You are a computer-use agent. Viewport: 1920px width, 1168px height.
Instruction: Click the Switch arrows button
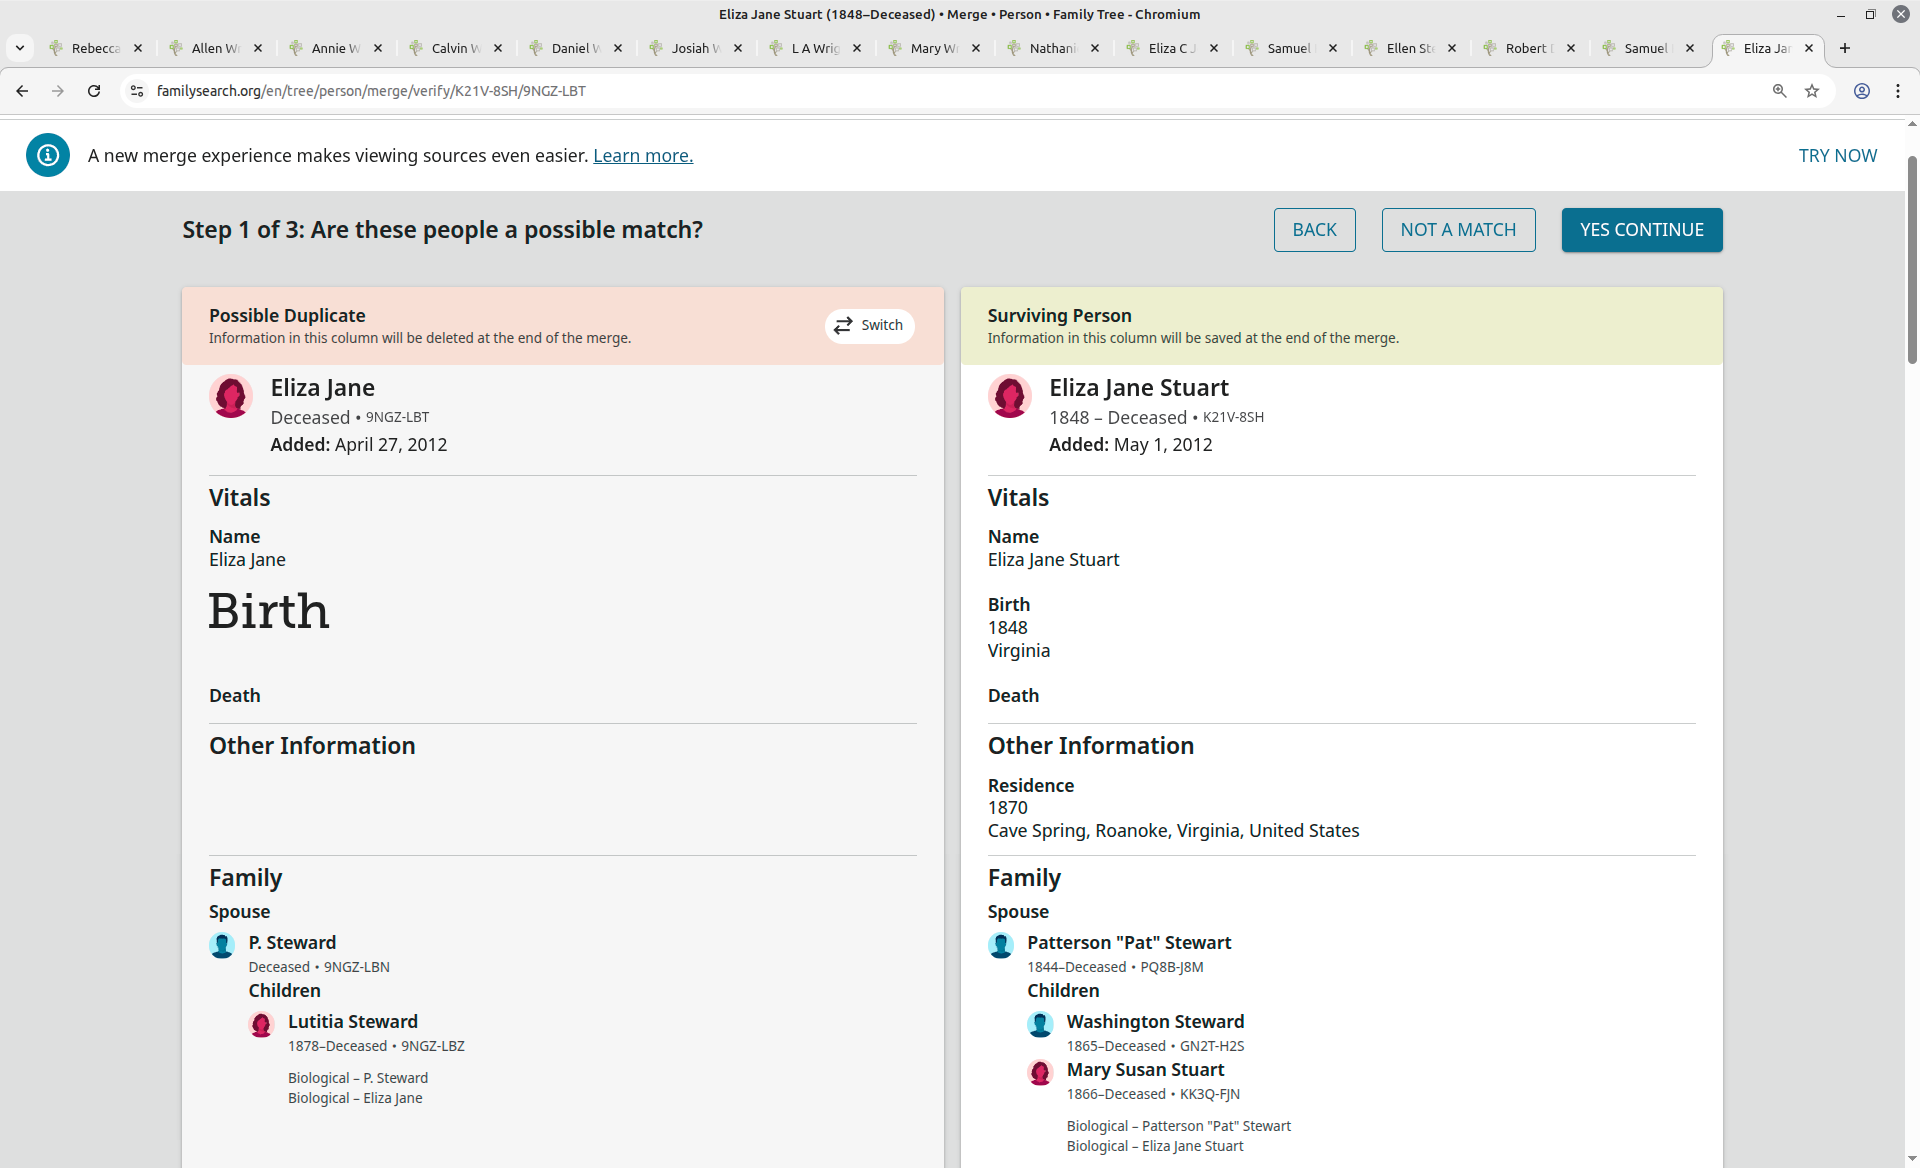(869, 326)
